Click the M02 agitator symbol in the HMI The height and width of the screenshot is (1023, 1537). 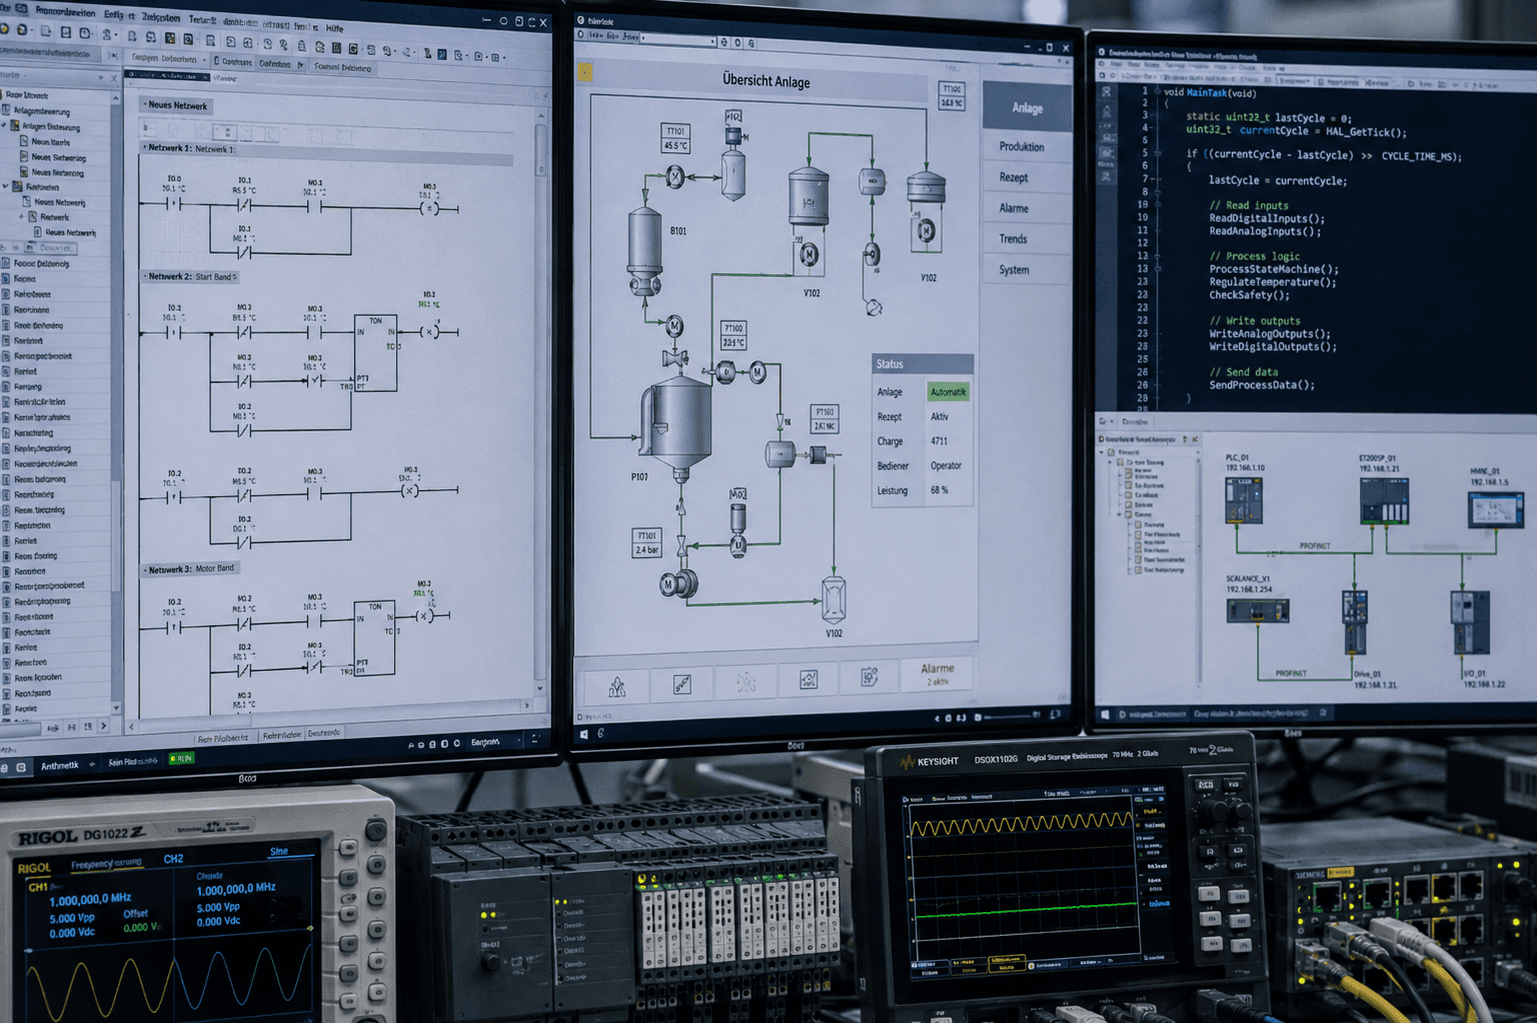click(738, 528)
